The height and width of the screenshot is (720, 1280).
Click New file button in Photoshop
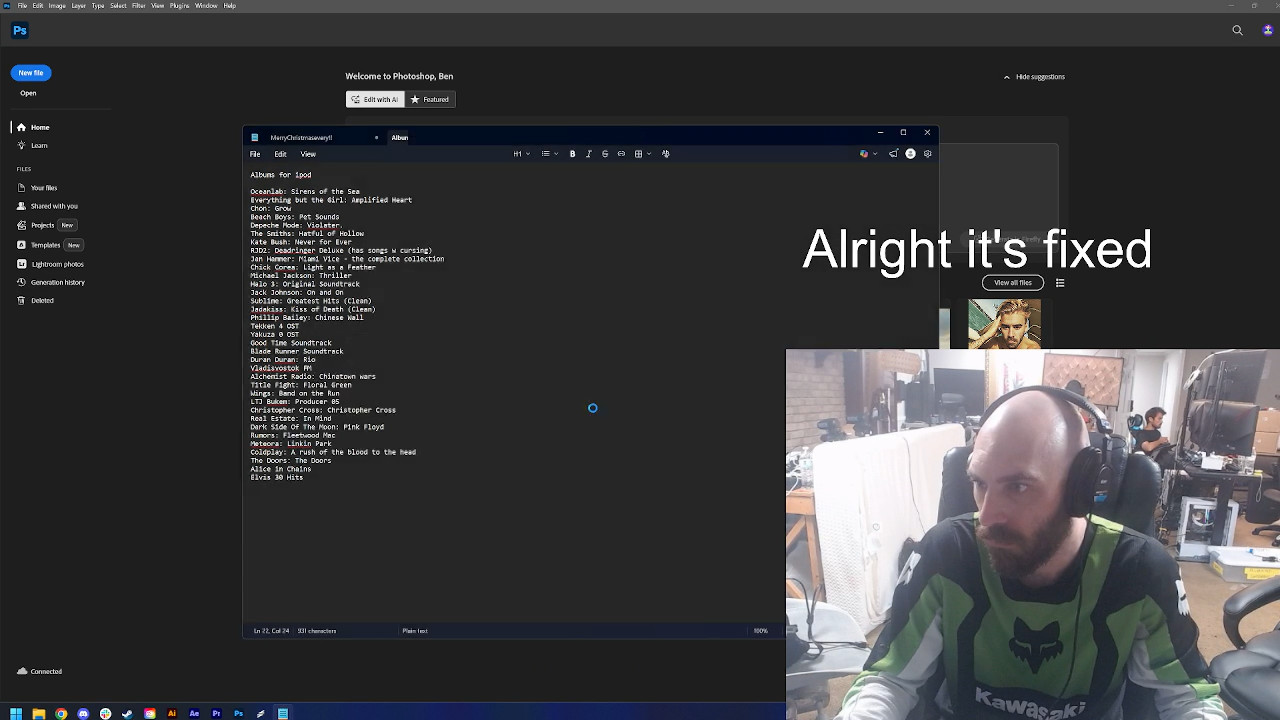pyautogui.click(x=31, y=73)
